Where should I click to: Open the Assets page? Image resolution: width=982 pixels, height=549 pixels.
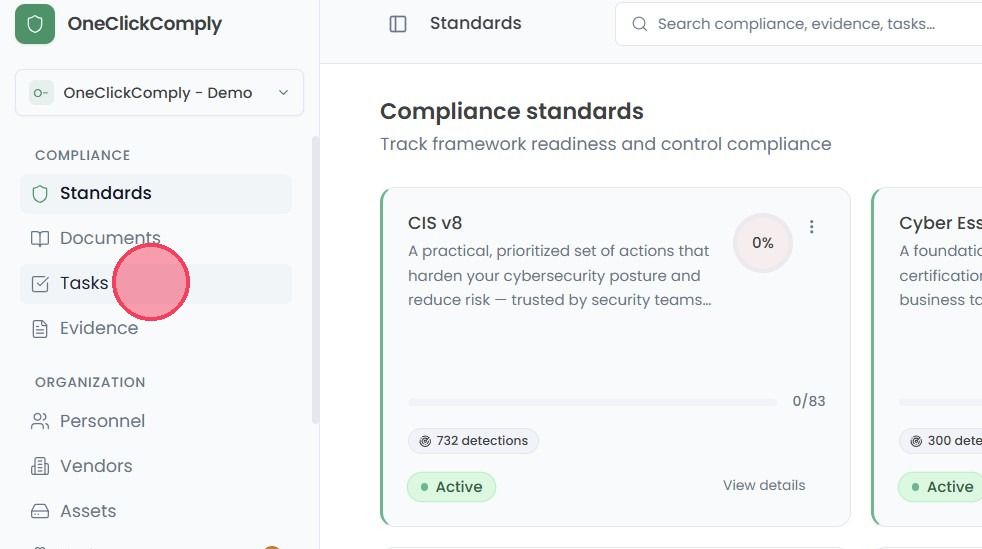(x=155, y=511)
